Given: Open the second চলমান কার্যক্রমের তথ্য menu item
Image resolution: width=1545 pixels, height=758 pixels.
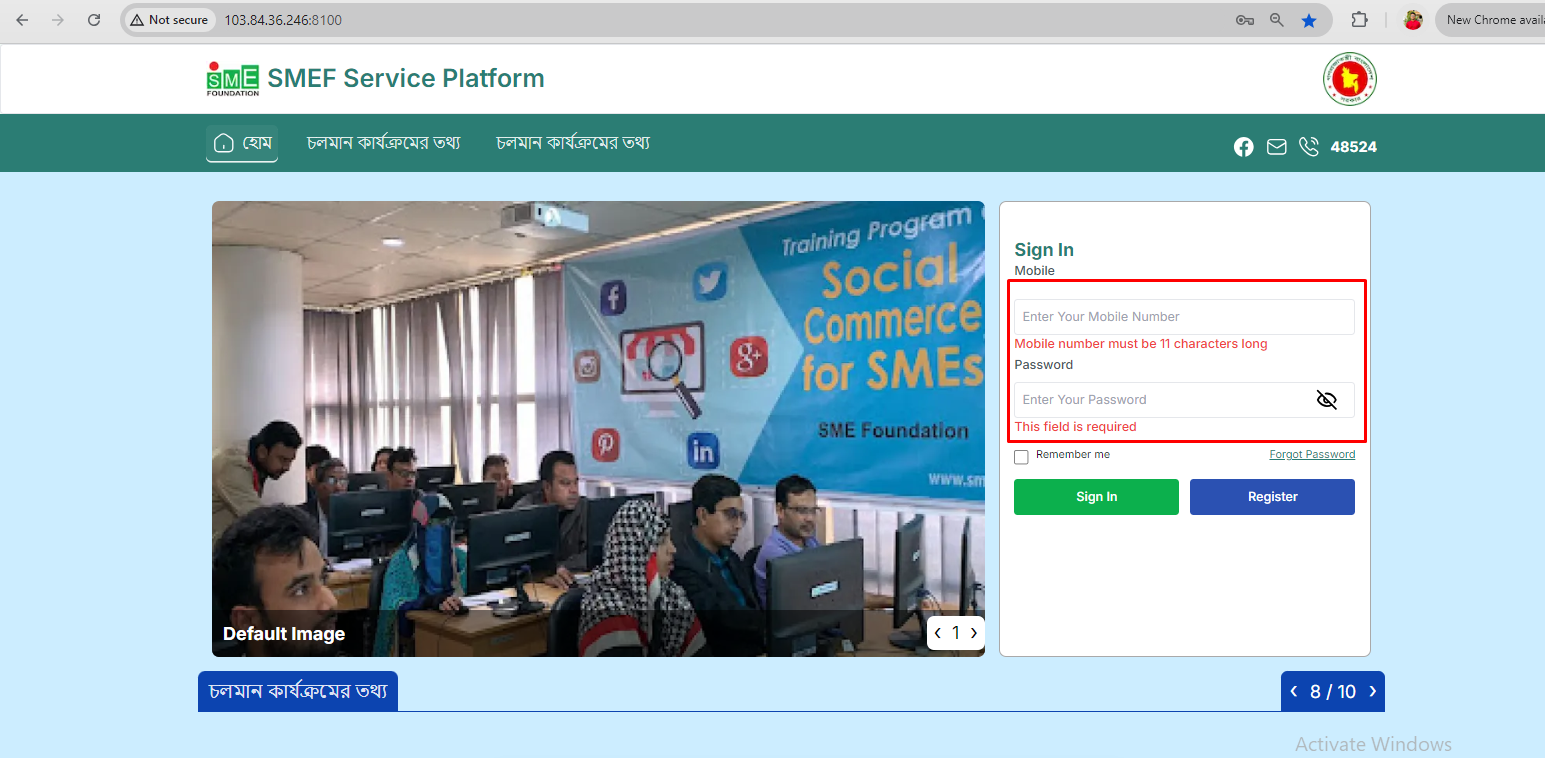Looking at the screenshot, I should pyautogui.click(x=573, y=143).
